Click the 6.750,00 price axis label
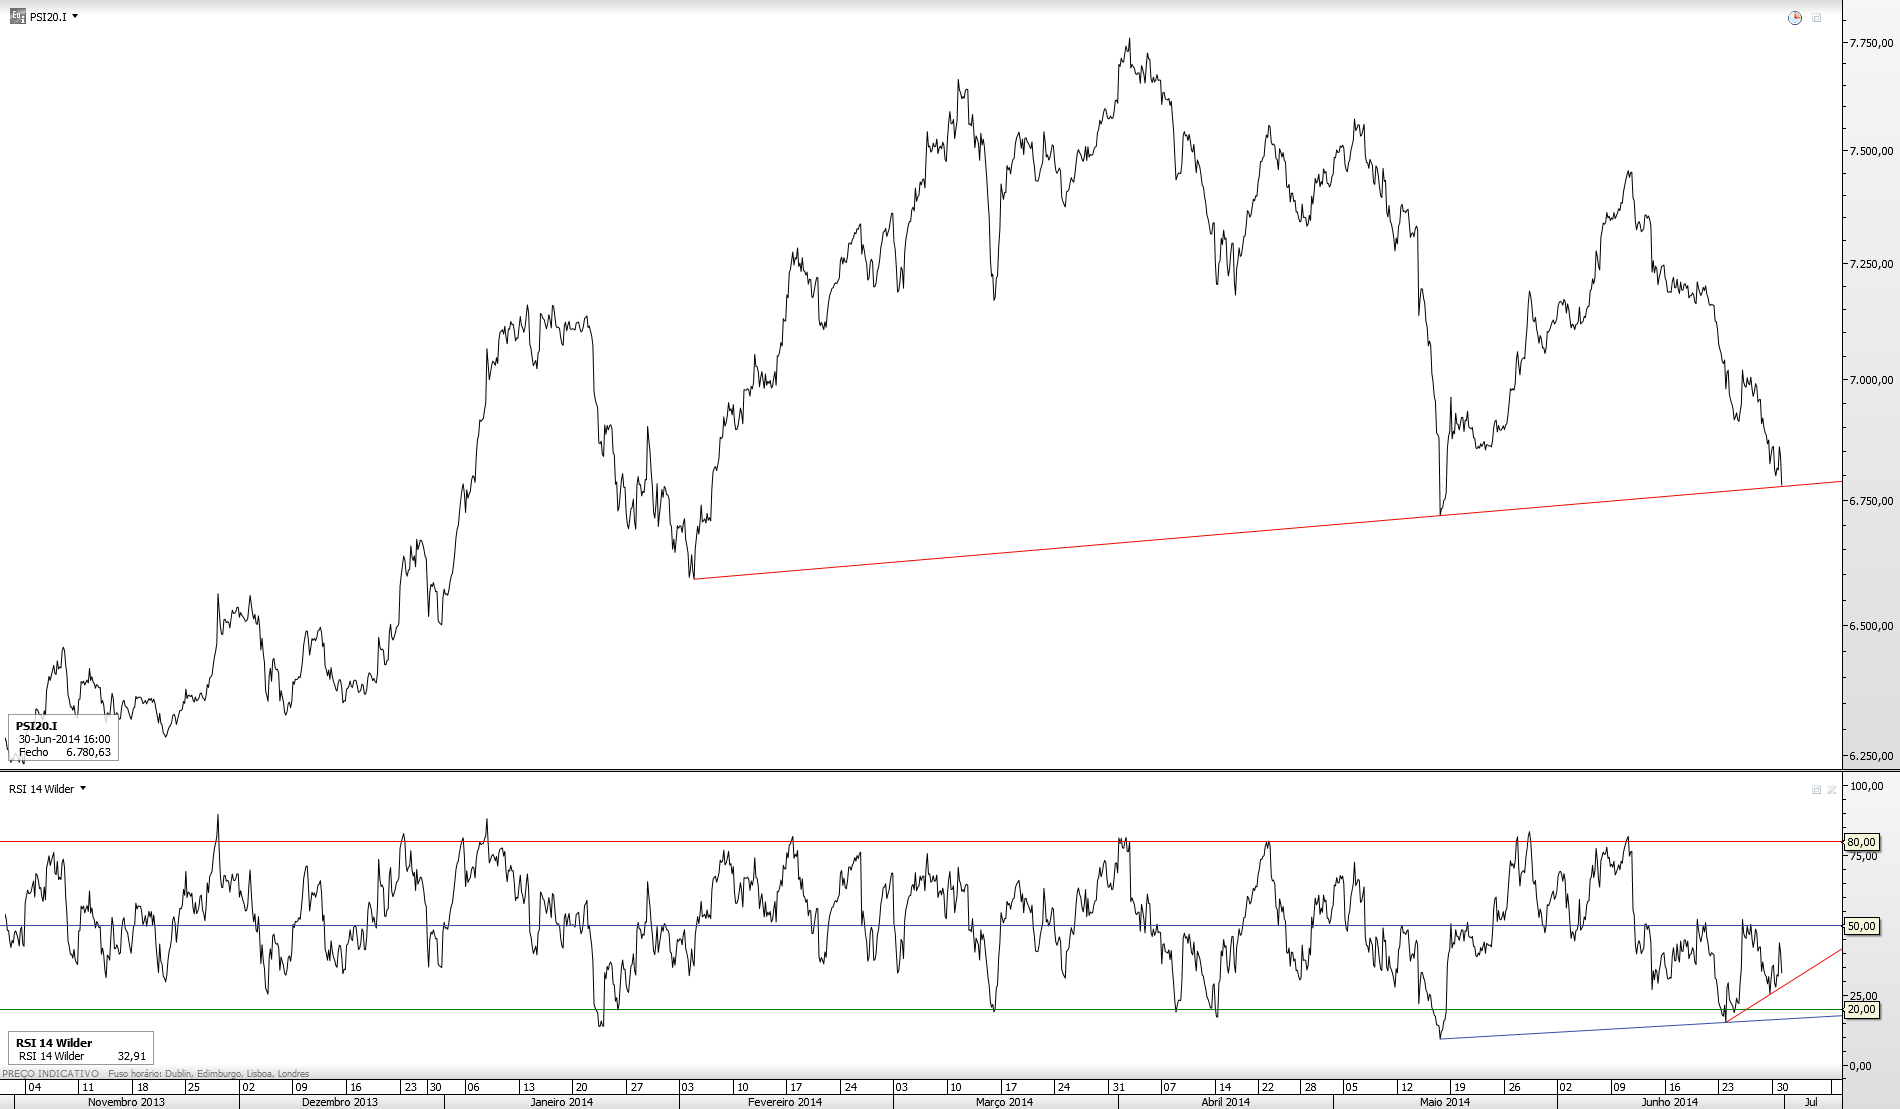1900x1109 pixels. (x=1871, y=501)
